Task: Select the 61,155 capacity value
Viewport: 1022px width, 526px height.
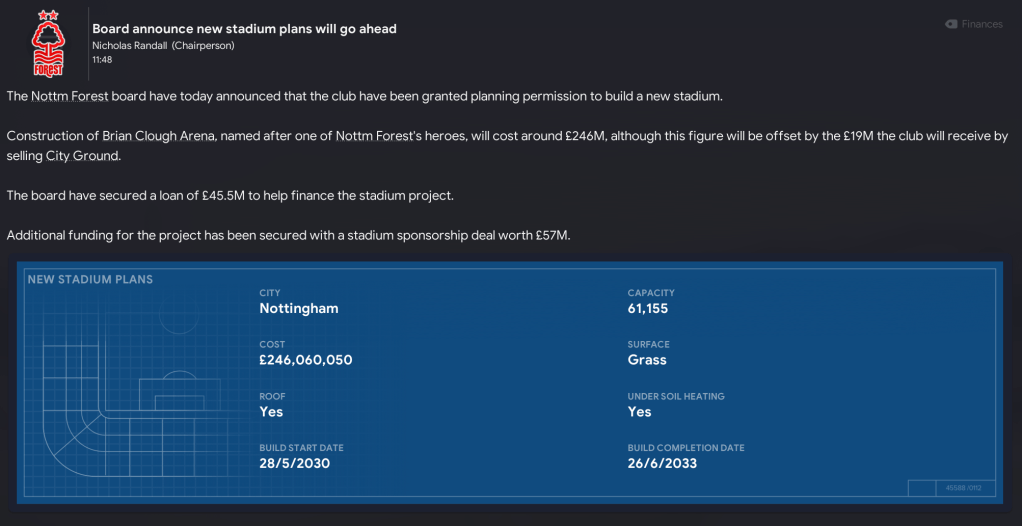Action: coord(647,308)
